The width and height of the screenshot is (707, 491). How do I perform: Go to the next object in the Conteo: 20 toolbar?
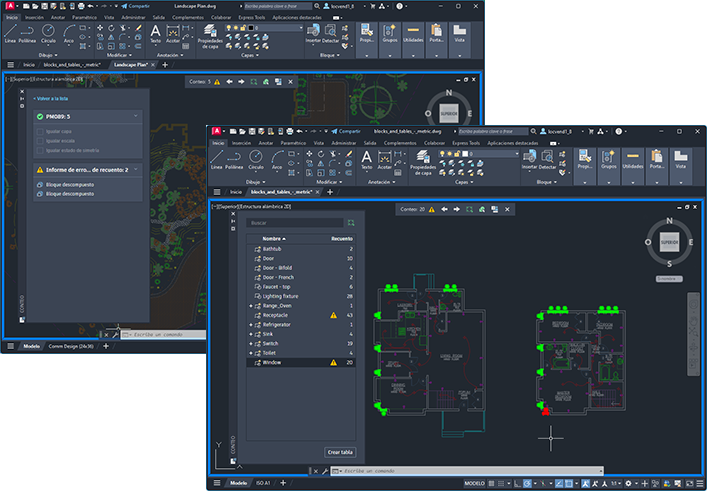[457, 209]
